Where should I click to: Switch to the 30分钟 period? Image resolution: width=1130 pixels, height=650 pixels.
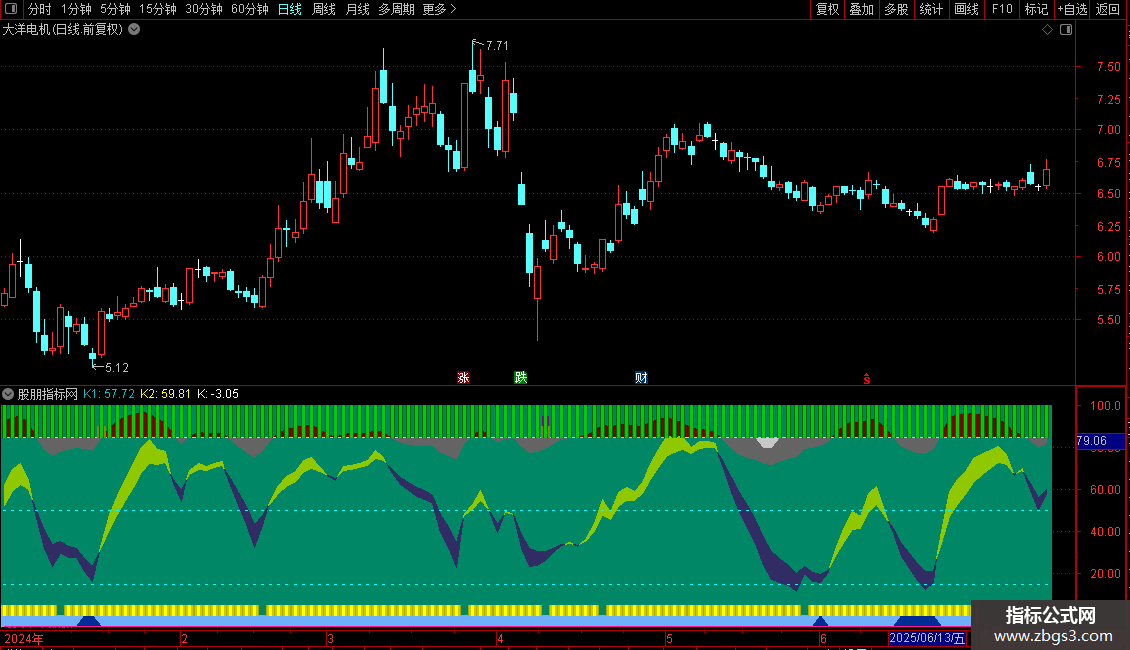point(204,9)
